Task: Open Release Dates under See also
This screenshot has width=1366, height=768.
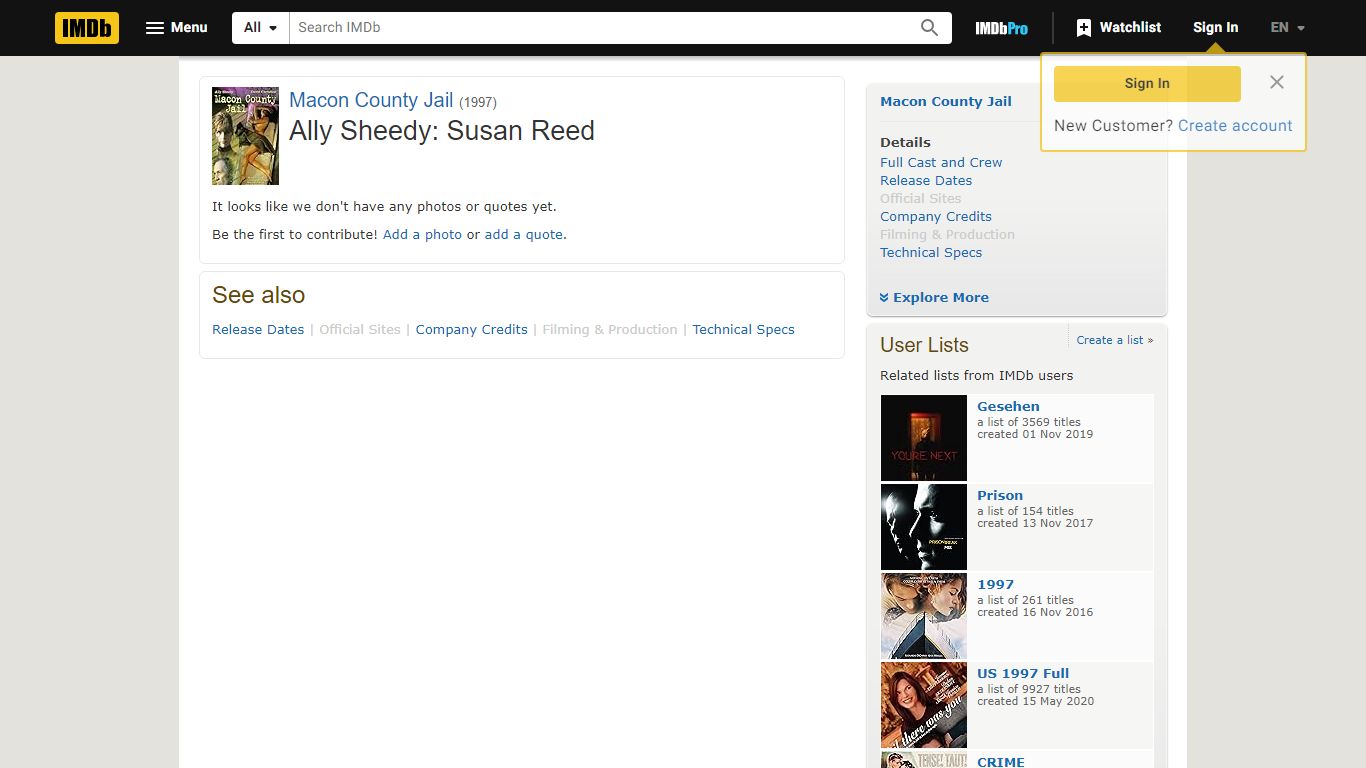Action: coord(258,330)
